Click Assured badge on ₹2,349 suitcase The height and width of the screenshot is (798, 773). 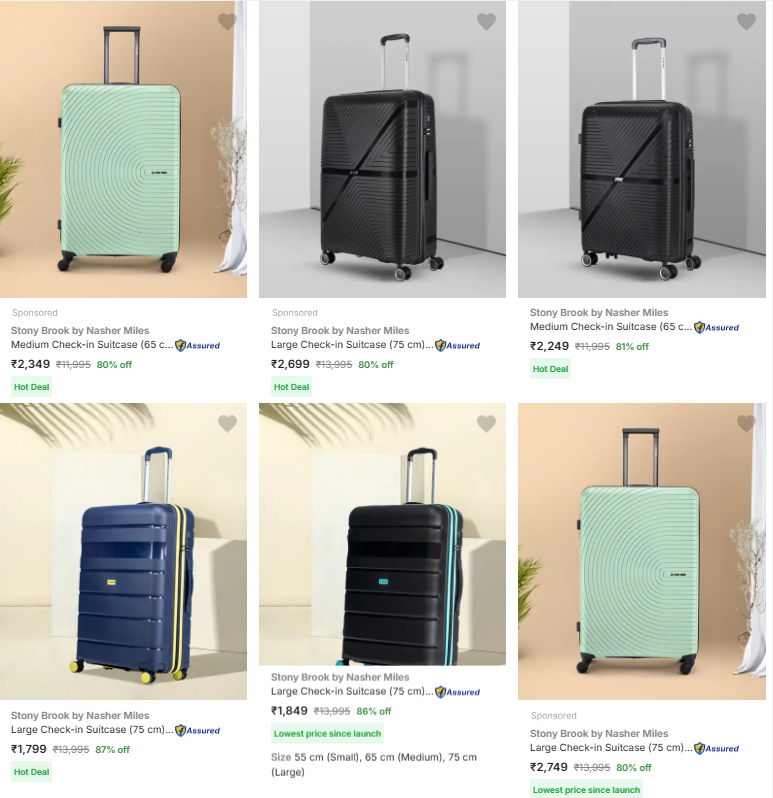pyautogui.click(x=198, y=345)
